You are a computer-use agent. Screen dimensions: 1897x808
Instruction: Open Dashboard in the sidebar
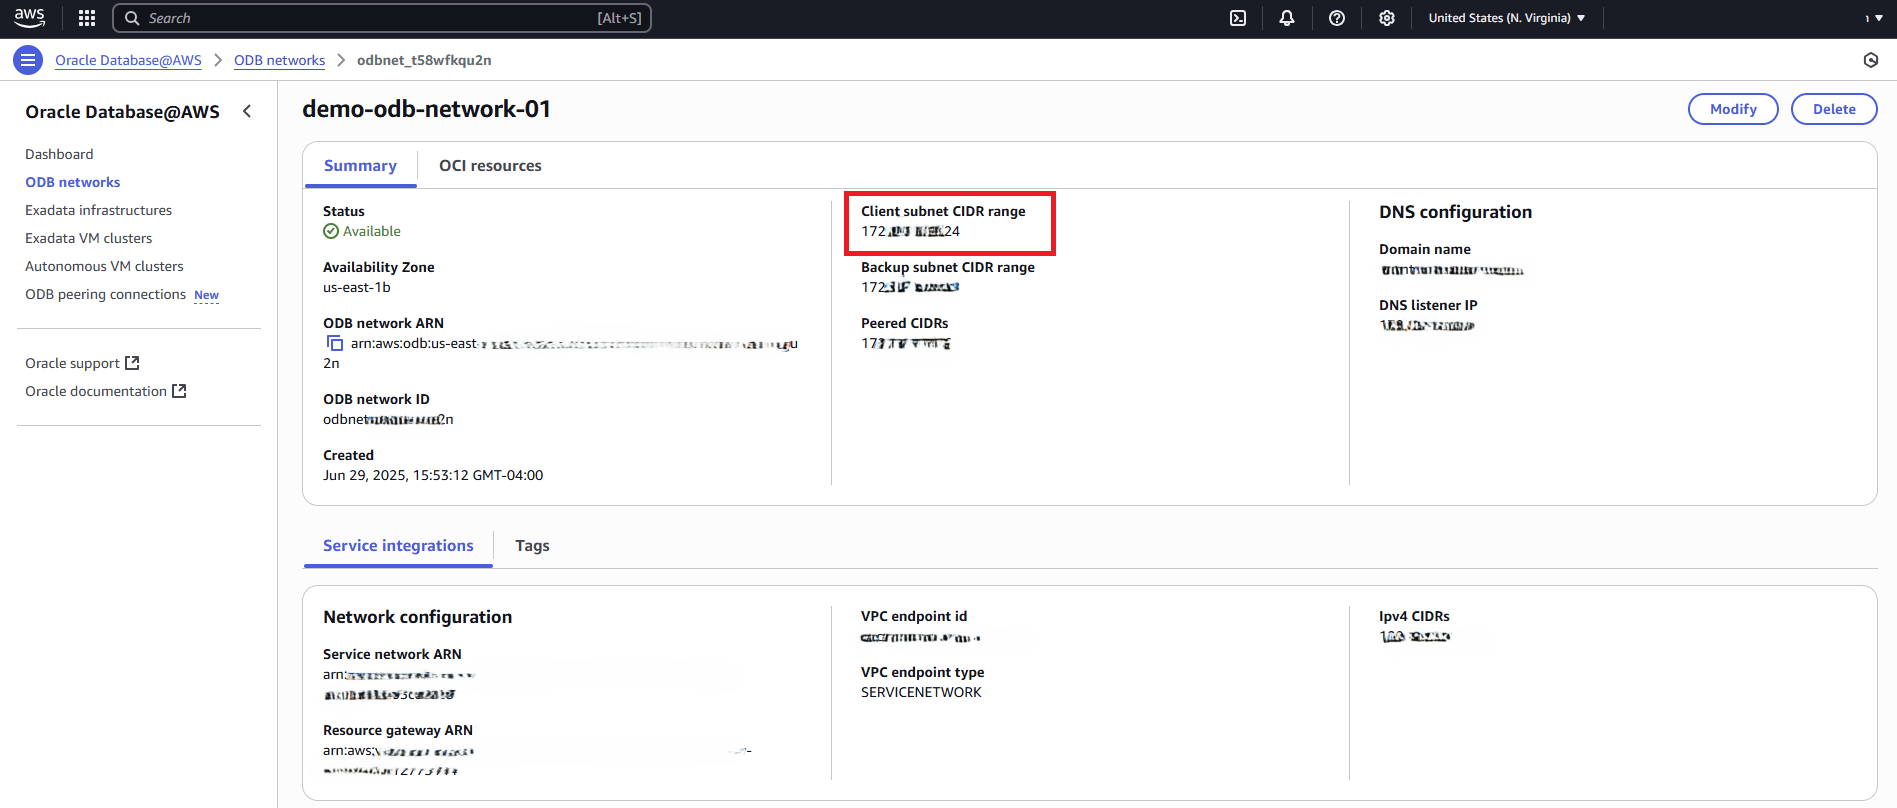pos(59,154)
